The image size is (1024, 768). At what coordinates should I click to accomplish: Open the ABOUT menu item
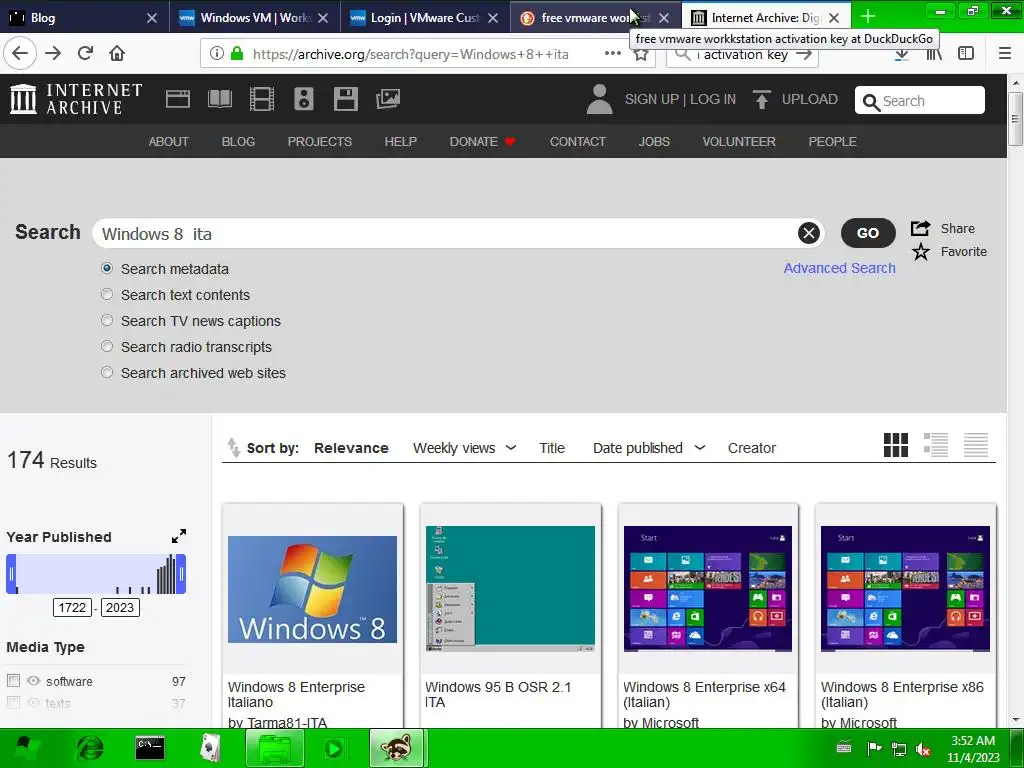[168, 141]
